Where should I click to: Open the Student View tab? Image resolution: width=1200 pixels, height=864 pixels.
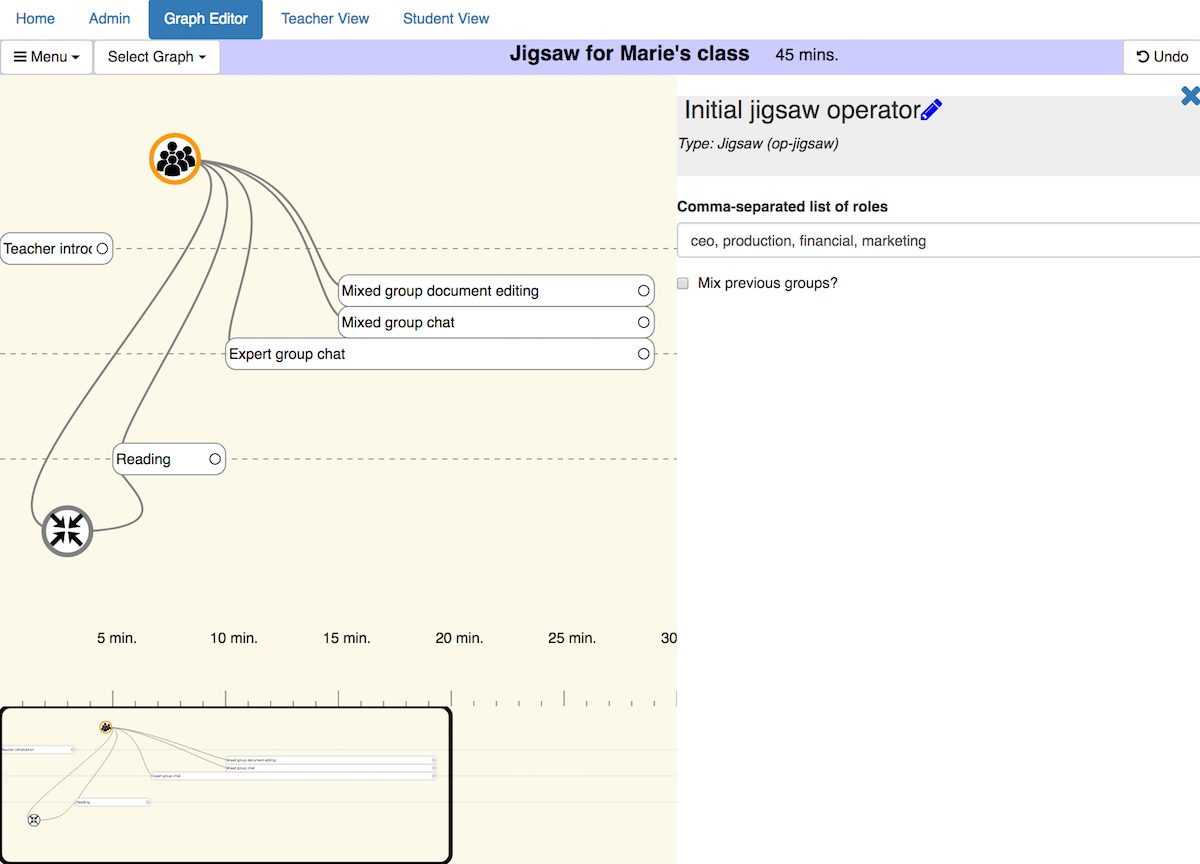(446, 19)
